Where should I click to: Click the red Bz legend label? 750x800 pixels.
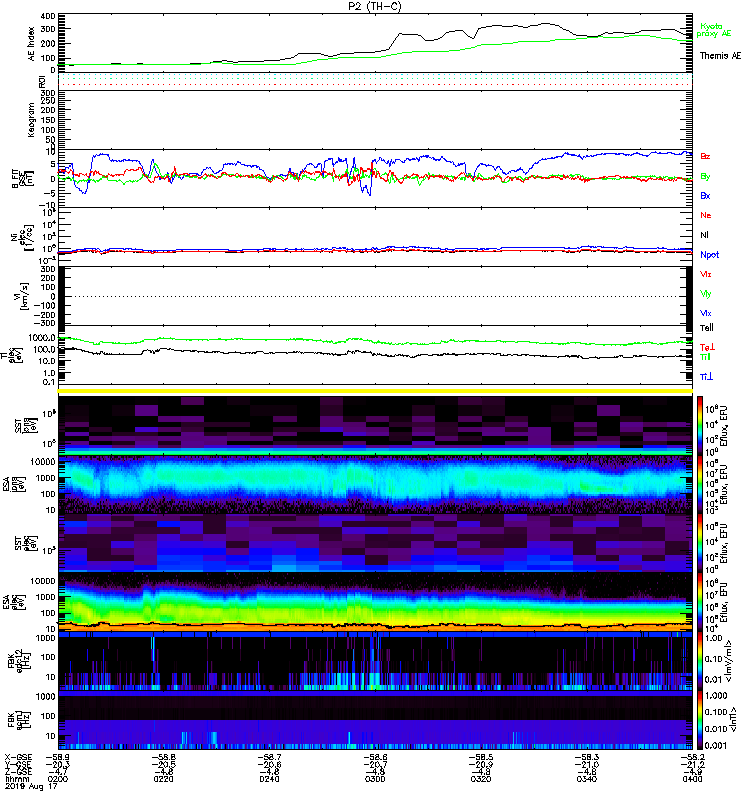[x=705, y=156]
